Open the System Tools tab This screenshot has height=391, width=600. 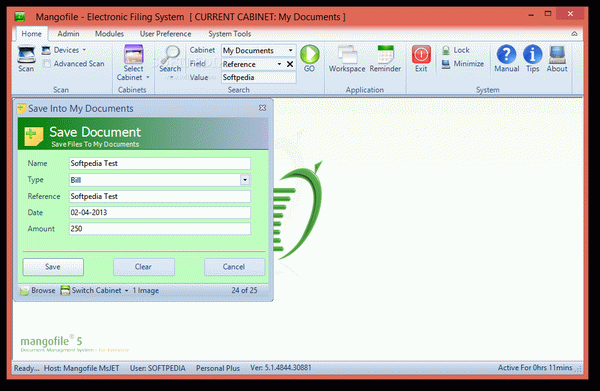click(x=230, y=34)
